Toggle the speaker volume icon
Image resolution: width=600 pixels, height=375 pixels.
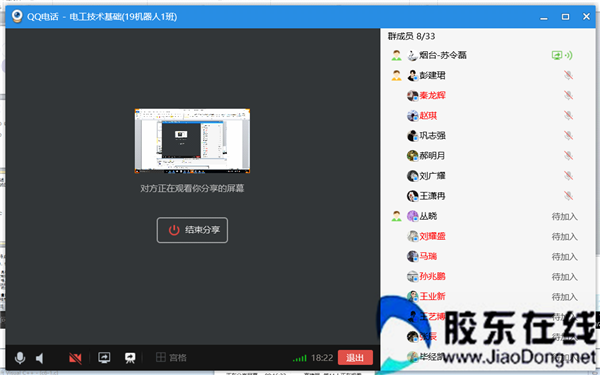pos(39,358)
